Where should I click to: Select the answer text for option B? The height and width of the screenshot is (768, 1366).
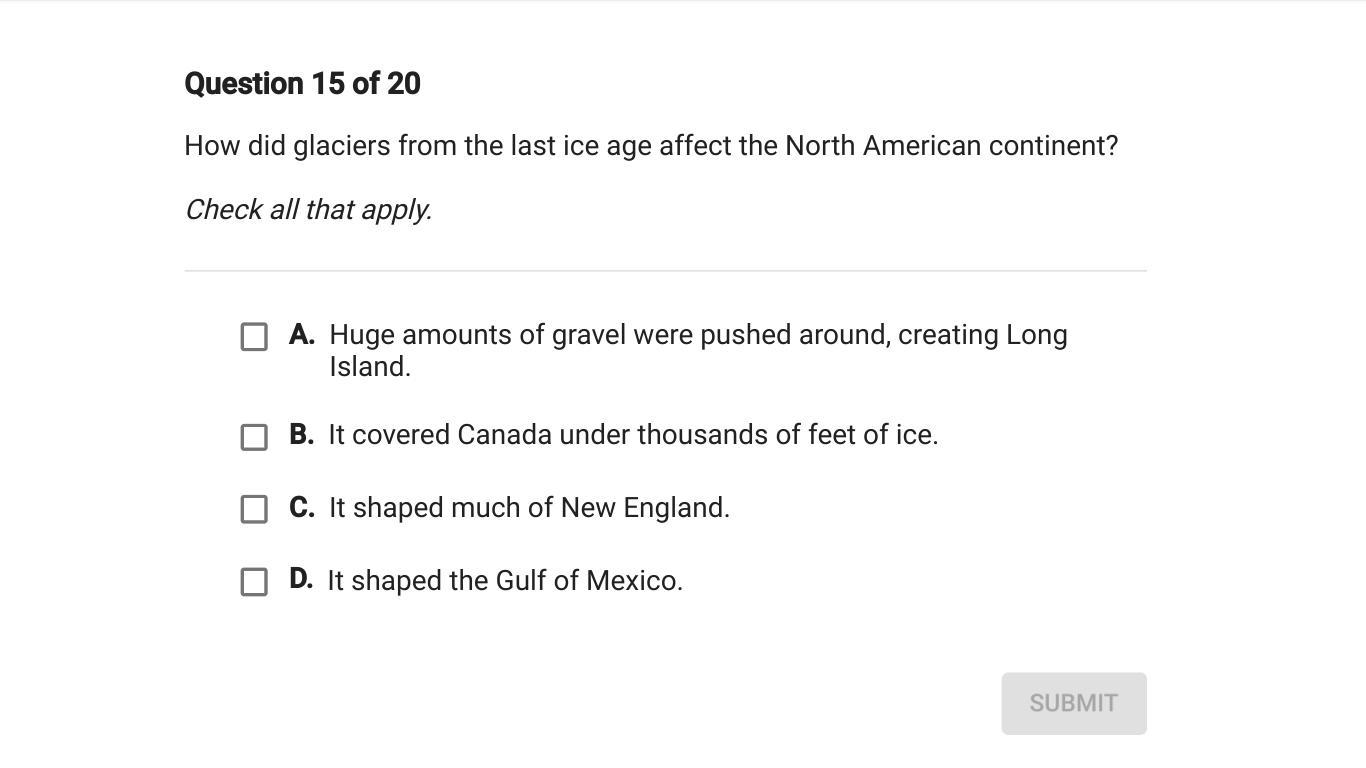[634, 435]
